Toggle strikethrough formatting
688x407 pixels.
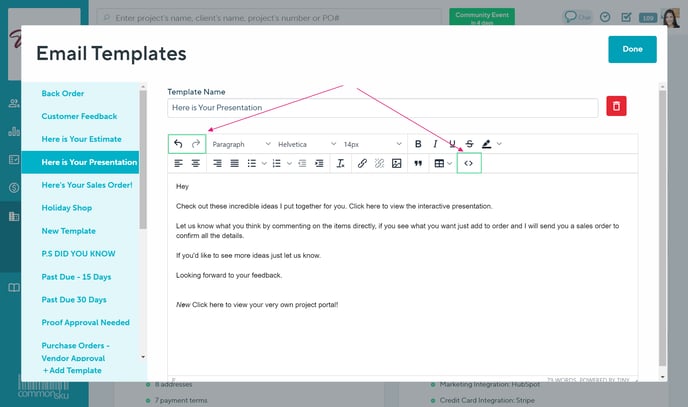tap(469, 144)
